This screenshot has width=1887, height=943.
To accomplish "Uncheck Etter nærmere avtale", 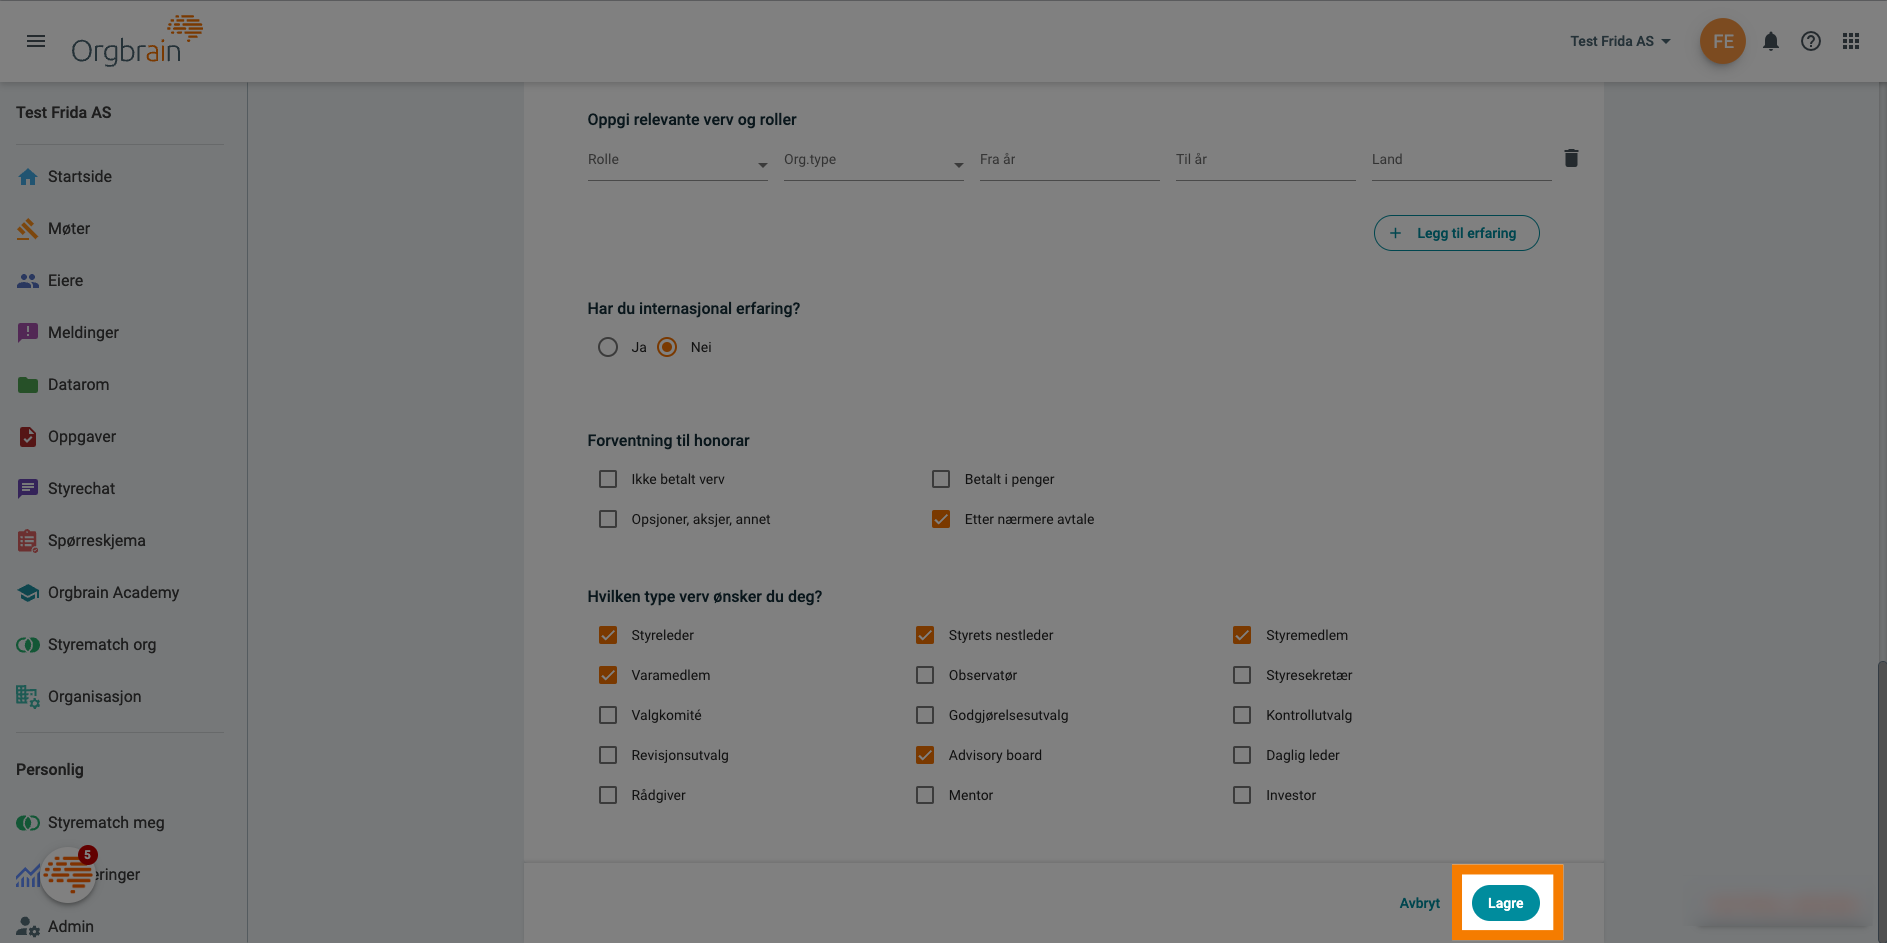I will point(941,519).
